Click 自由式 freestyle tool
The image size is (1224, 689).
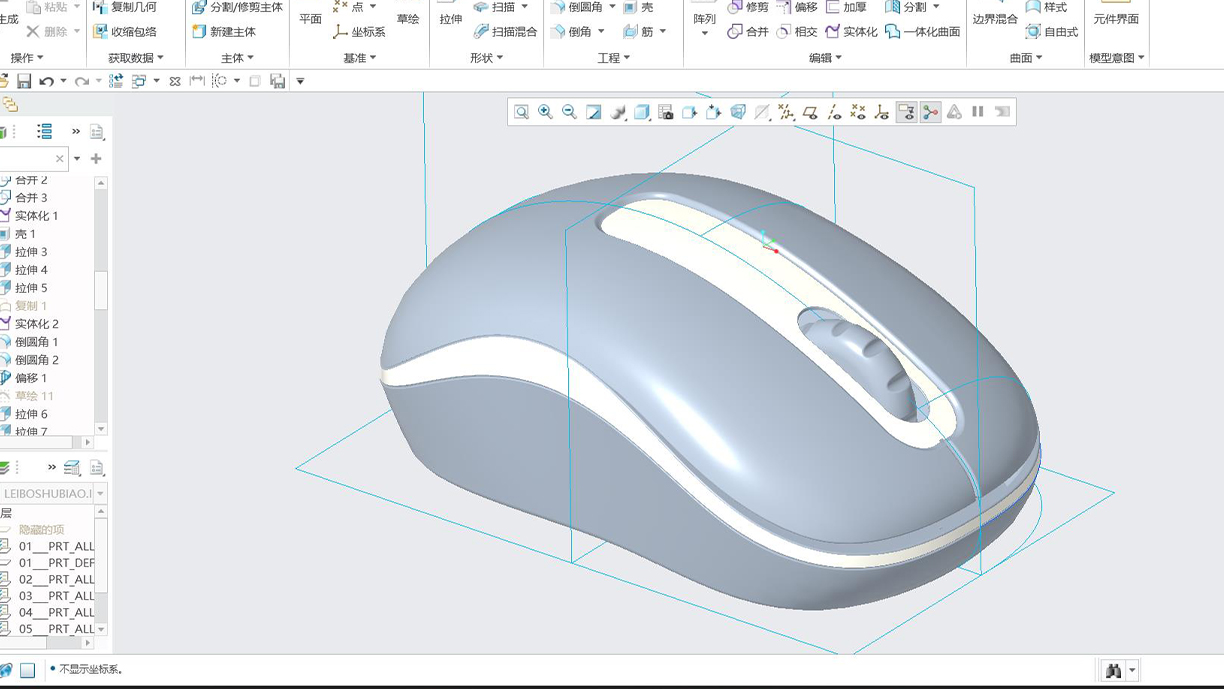[1052, 32]
